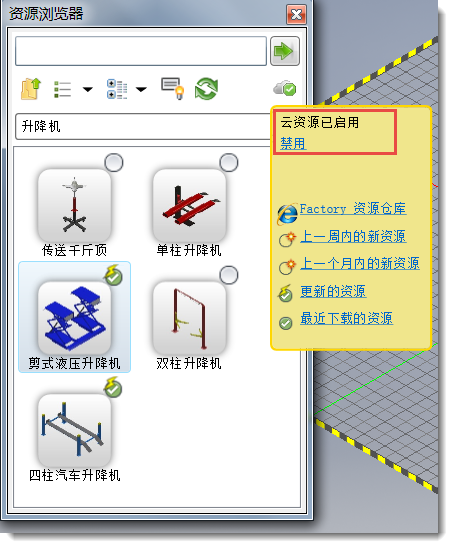Viewport: 453px width, 548px height.
Task: Click the search text field
Action: (141, 51)
